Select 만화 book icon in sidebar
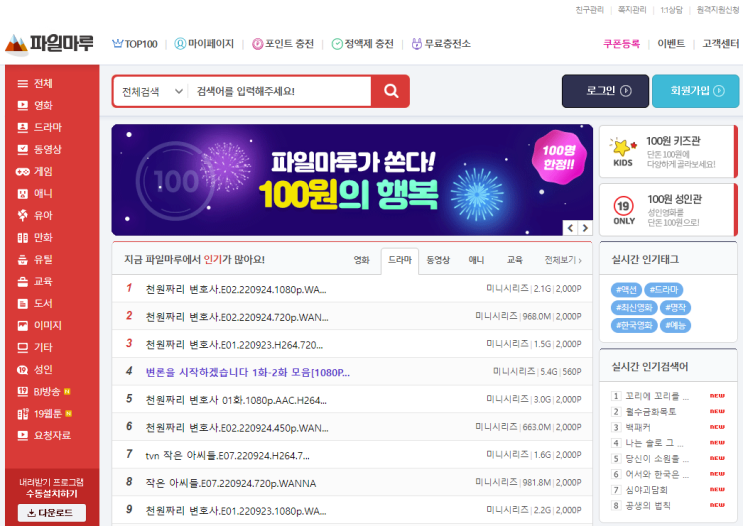 point(22,238)
